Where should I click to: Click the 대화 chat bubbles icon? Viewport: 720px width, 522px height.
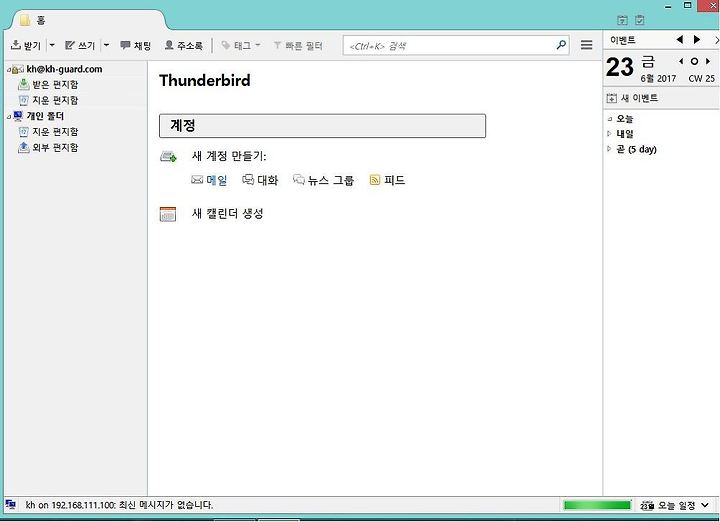[x=248, y=180]
